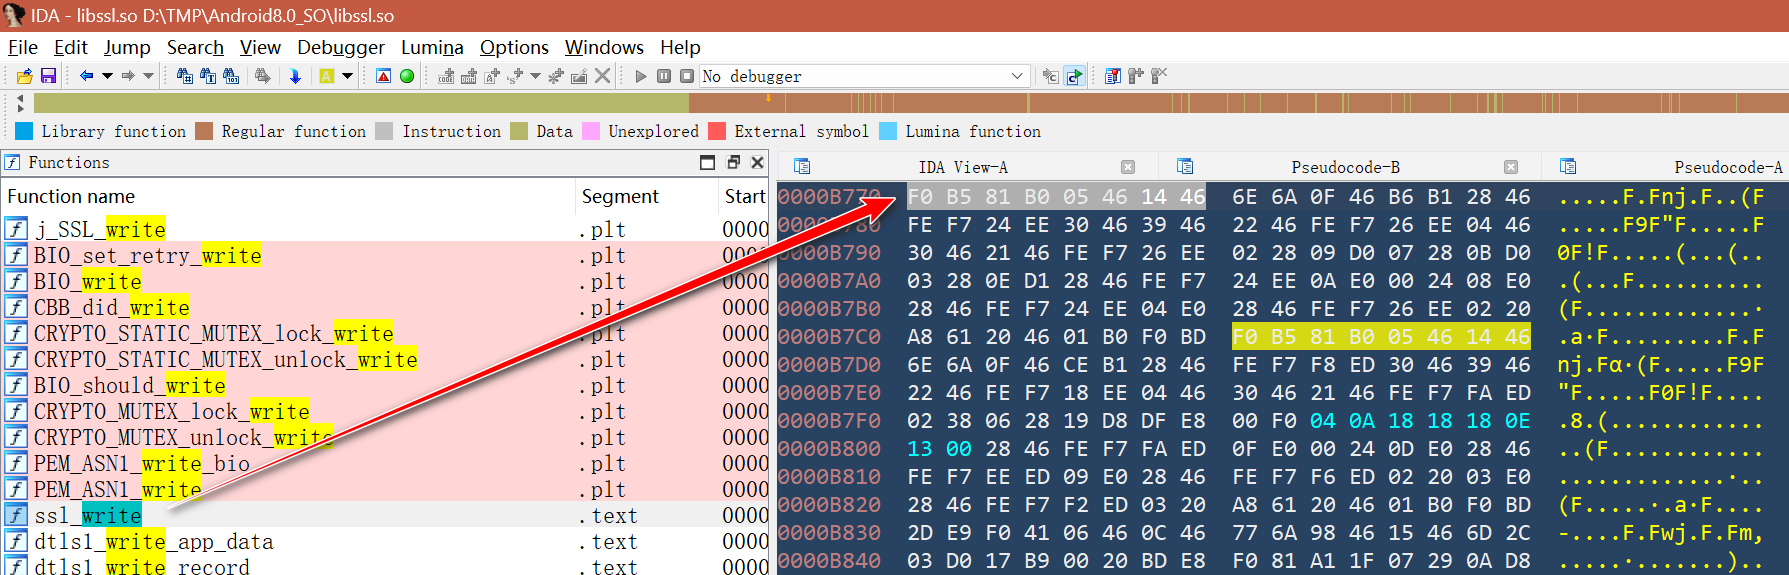Open the Options menu
This screenshot has height=575, width=1789.
coord(514,47)
